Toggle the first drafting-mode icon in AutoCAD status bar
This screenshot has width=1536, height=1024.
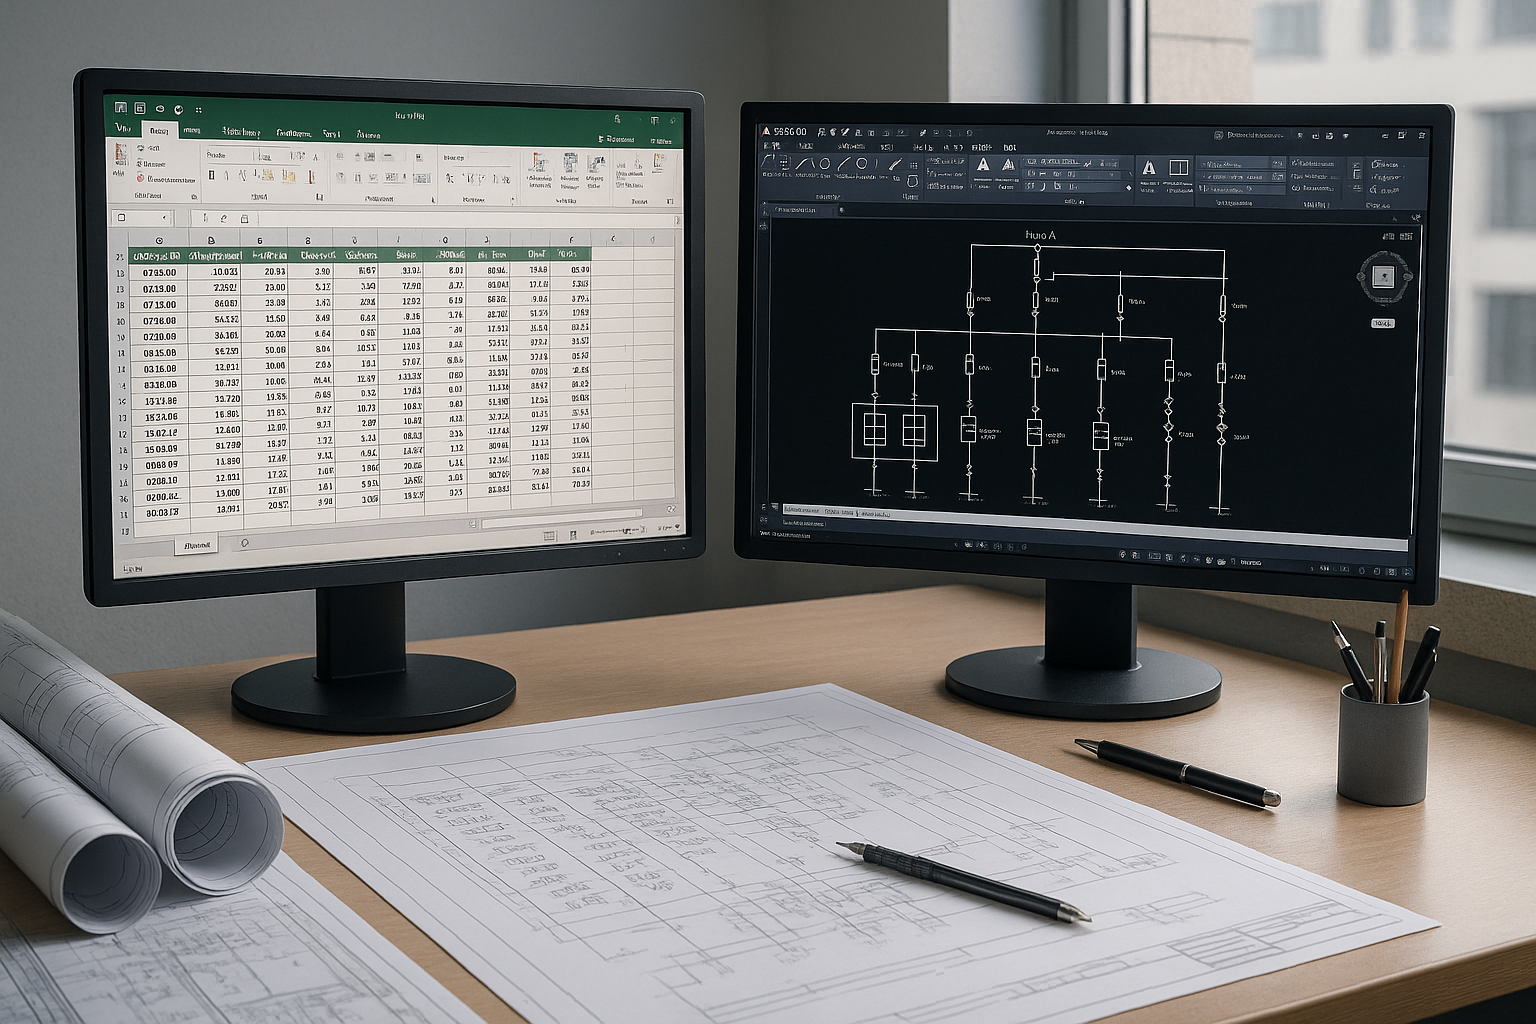(x=1122, y=555)
